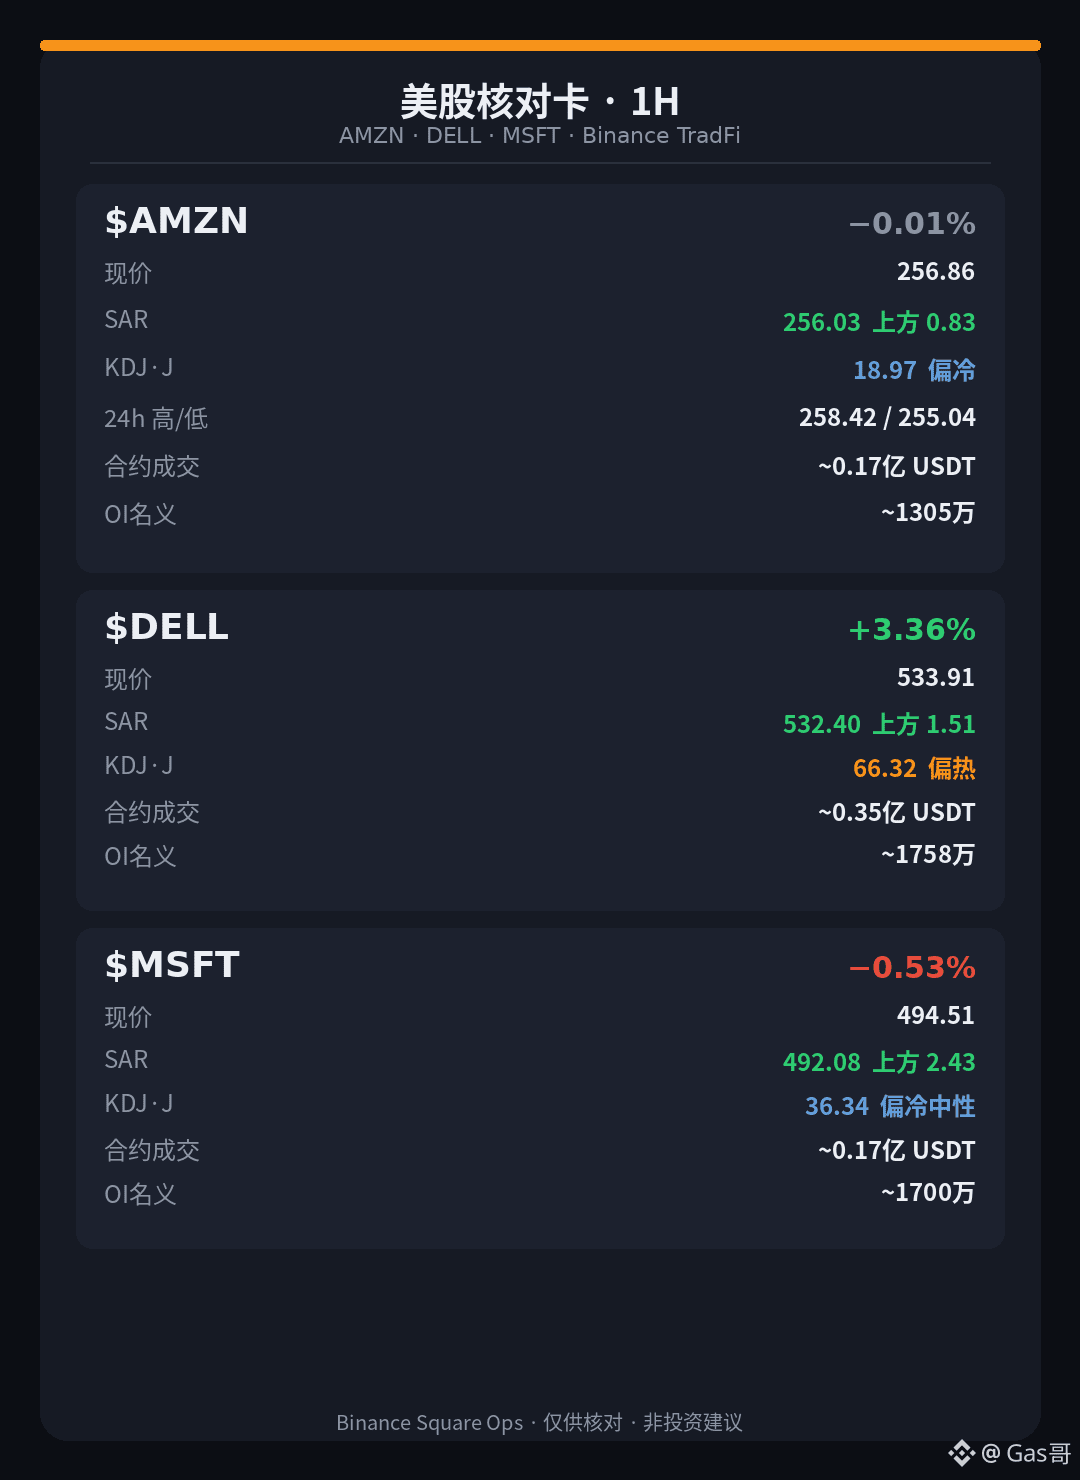The image size is (1080, 1480).
Task: Select the DELL +3.36% change value
Action: click(912, 629)
